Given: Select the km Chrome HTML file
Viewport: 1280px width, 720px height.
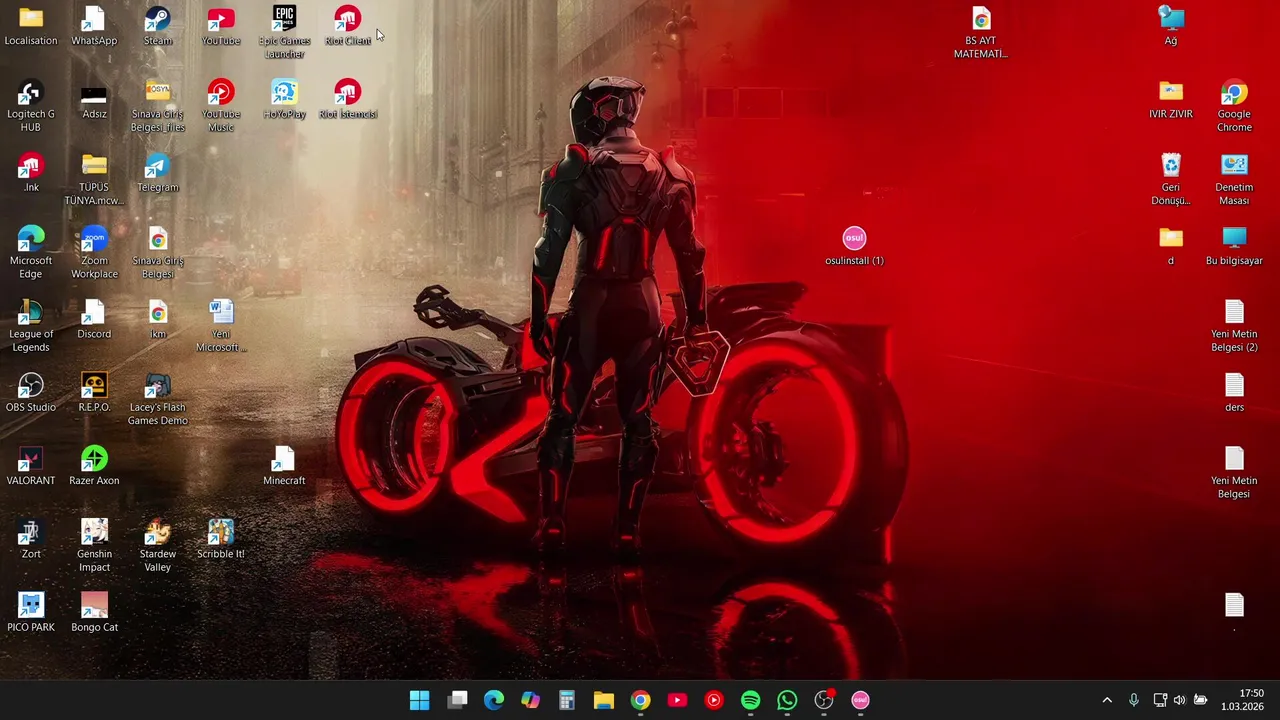Looking at the screenshot, I should pos(157,320).
